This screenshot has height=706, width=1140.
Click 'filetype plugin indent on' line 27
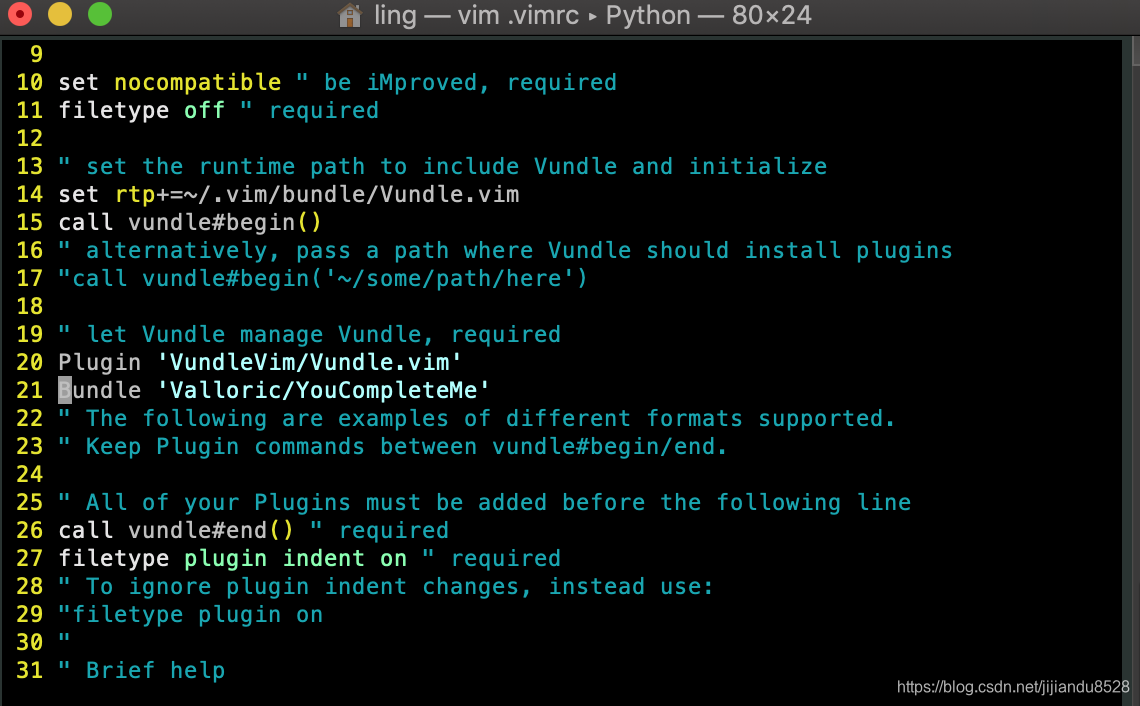coord(233,558)
